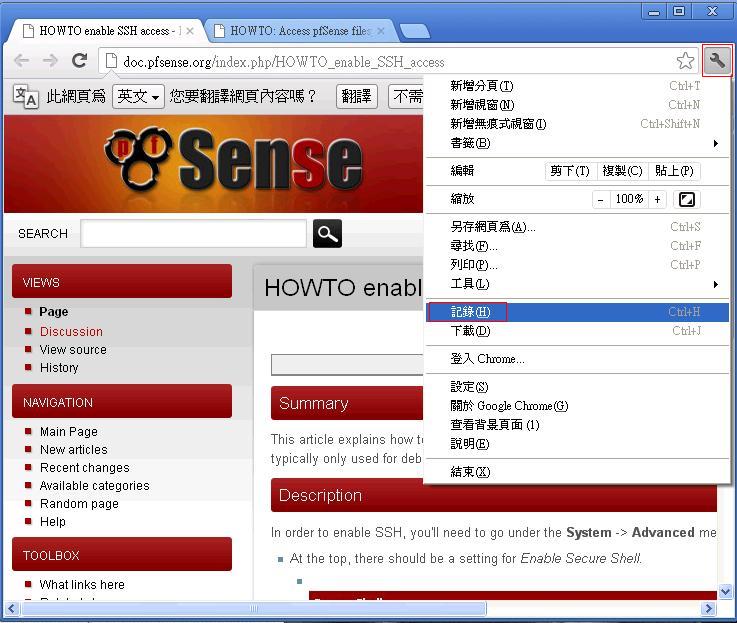Click the full-screen icon in the zoom row
Screen dimensions: 737x623
pos(687,199)
